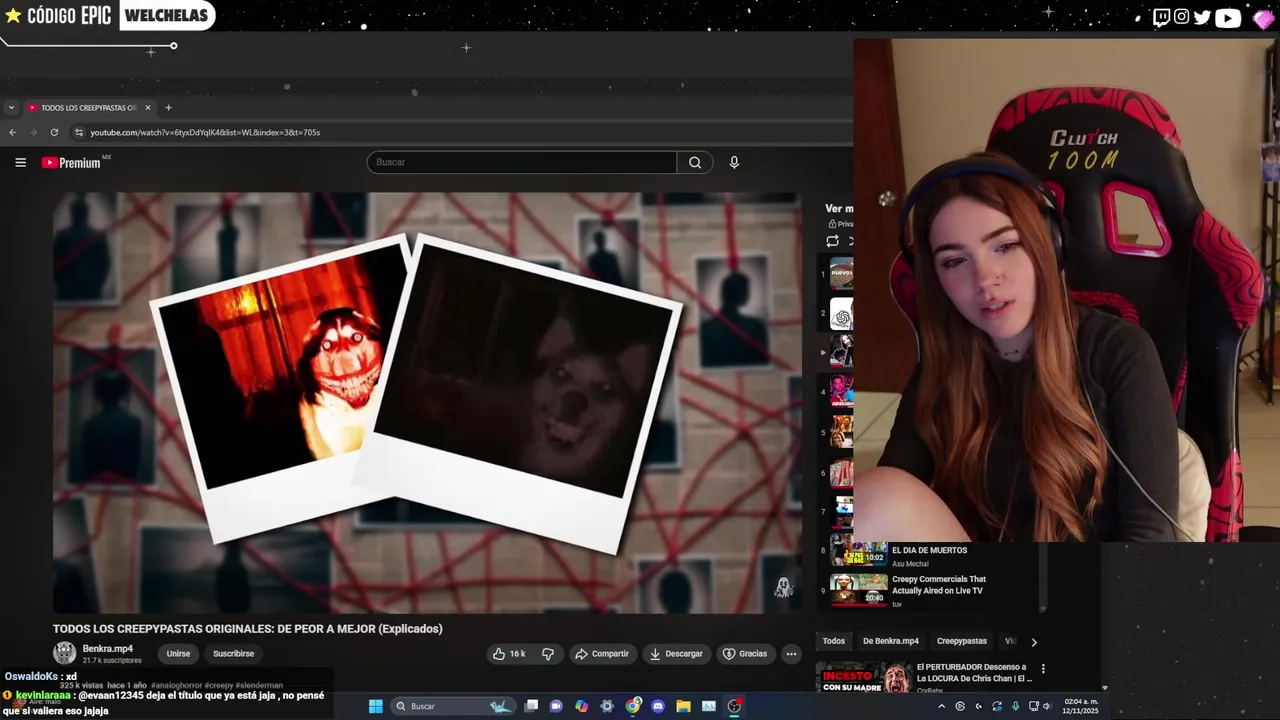This screenshot has height=720, width=1280.
Task: Click the taskbar Buscar search box
Action: (453, 706)
